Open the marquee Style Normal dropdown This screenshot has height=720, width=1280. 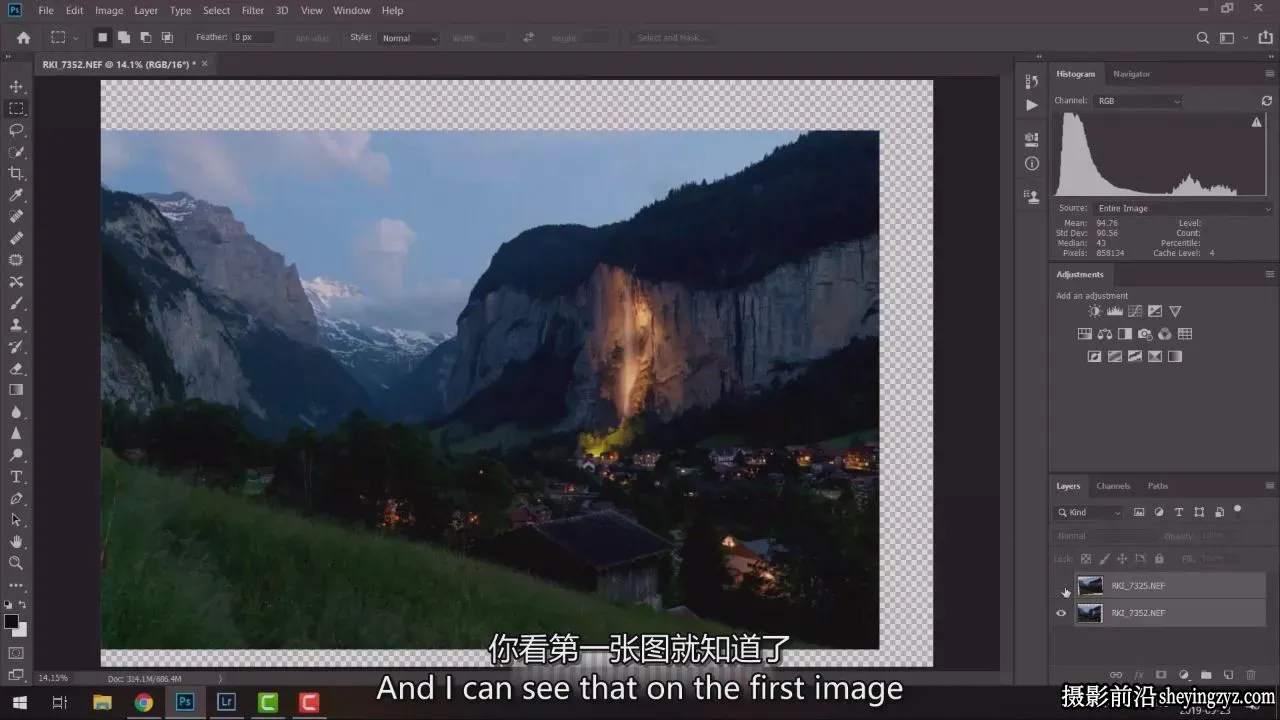coord(408,38)
